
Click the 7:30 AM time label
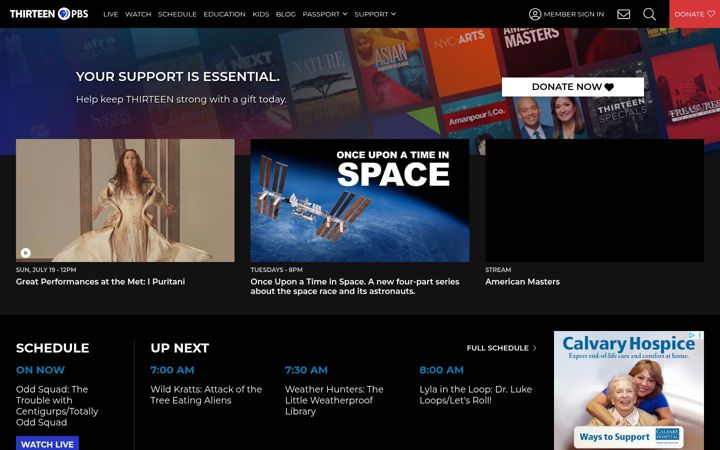coord(306,370)
